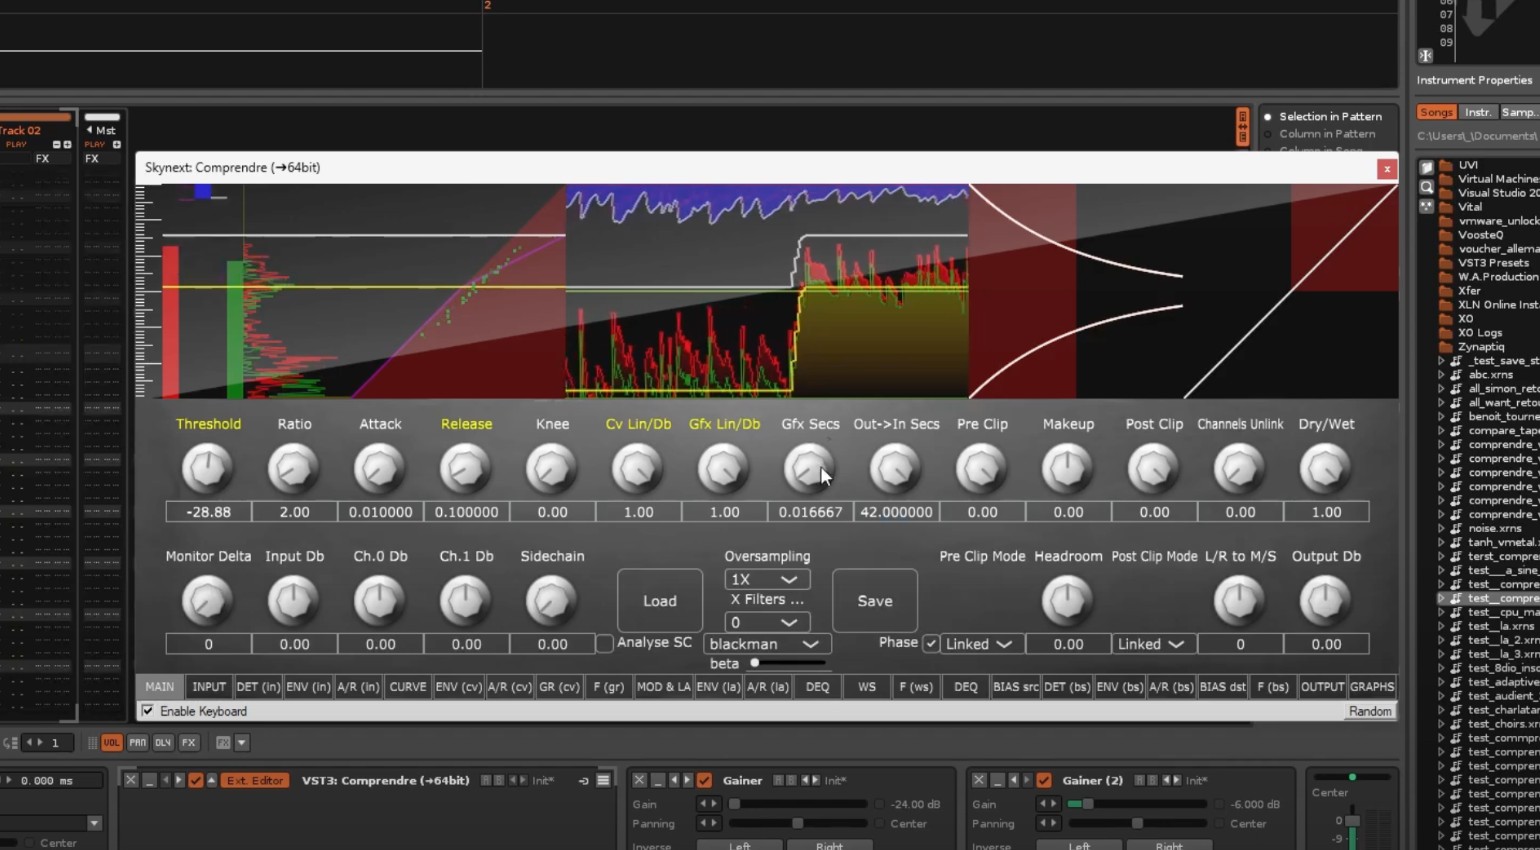Open the Comprendre device menu icon

point(603,780)
